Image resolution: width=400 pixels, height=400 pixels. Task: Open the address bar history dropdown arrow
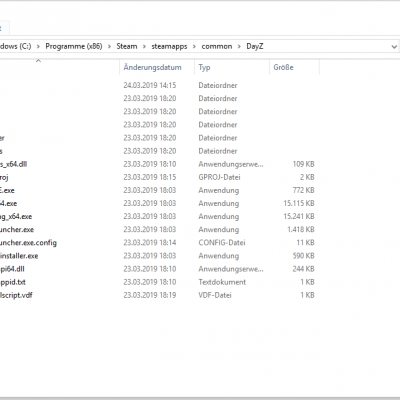point(394,47)
